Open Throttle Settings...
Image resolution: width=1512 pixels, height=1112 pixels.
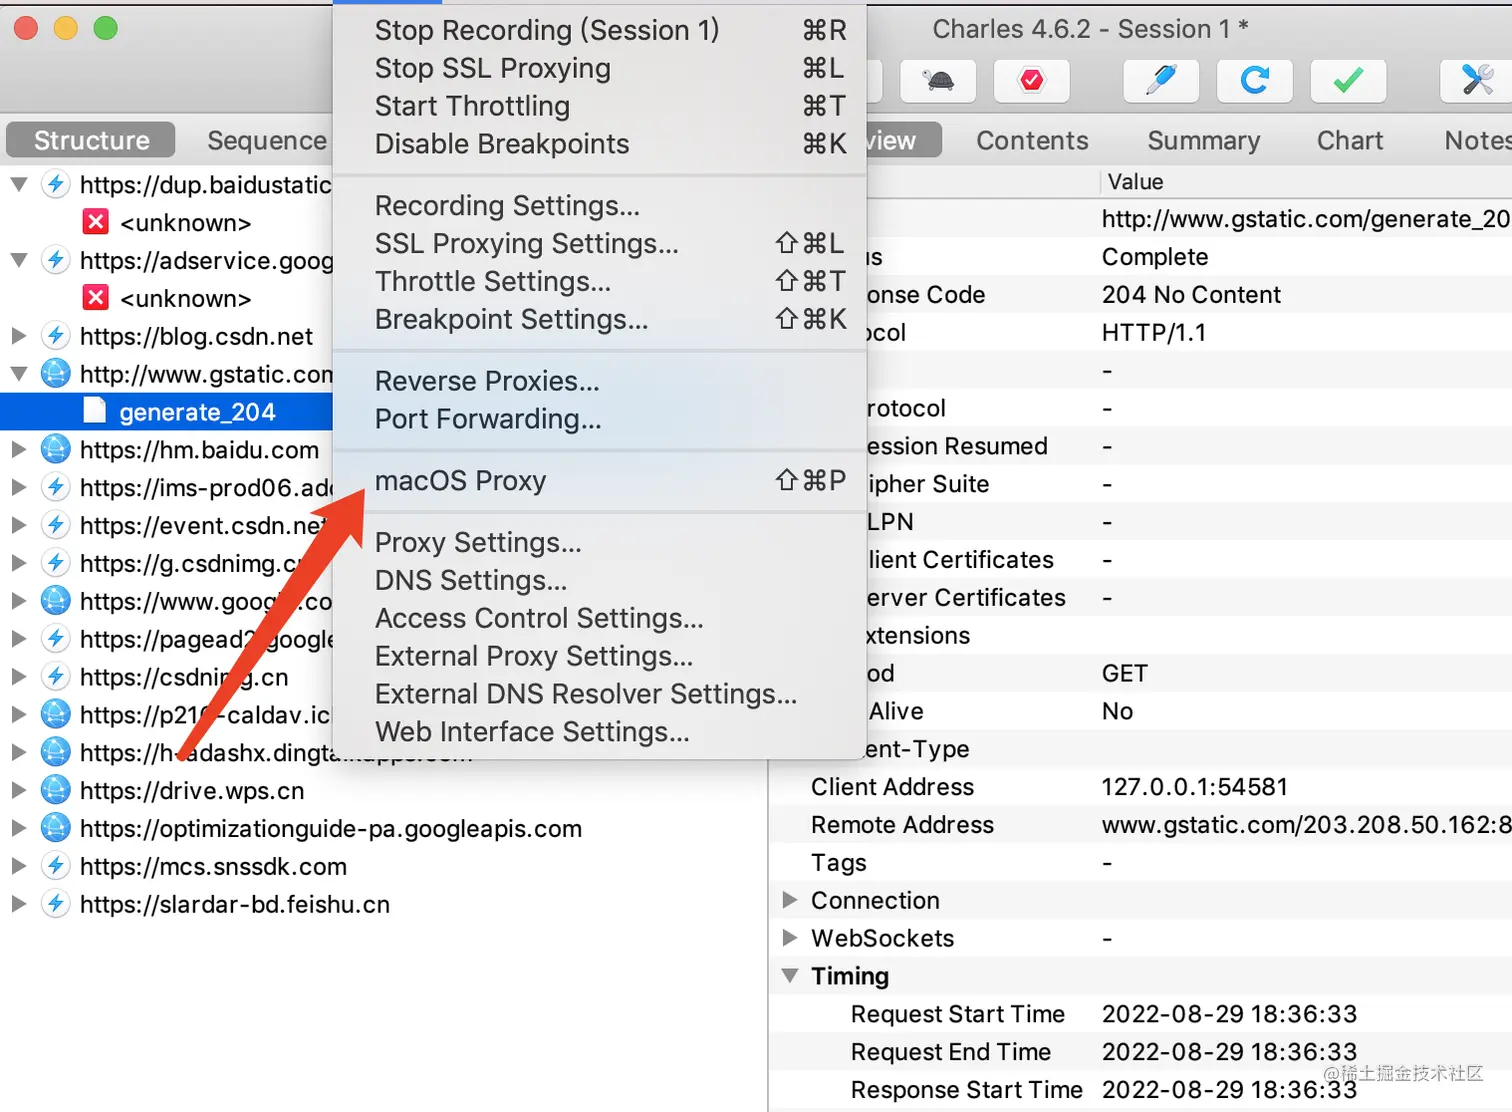click(x=600, y=281)
